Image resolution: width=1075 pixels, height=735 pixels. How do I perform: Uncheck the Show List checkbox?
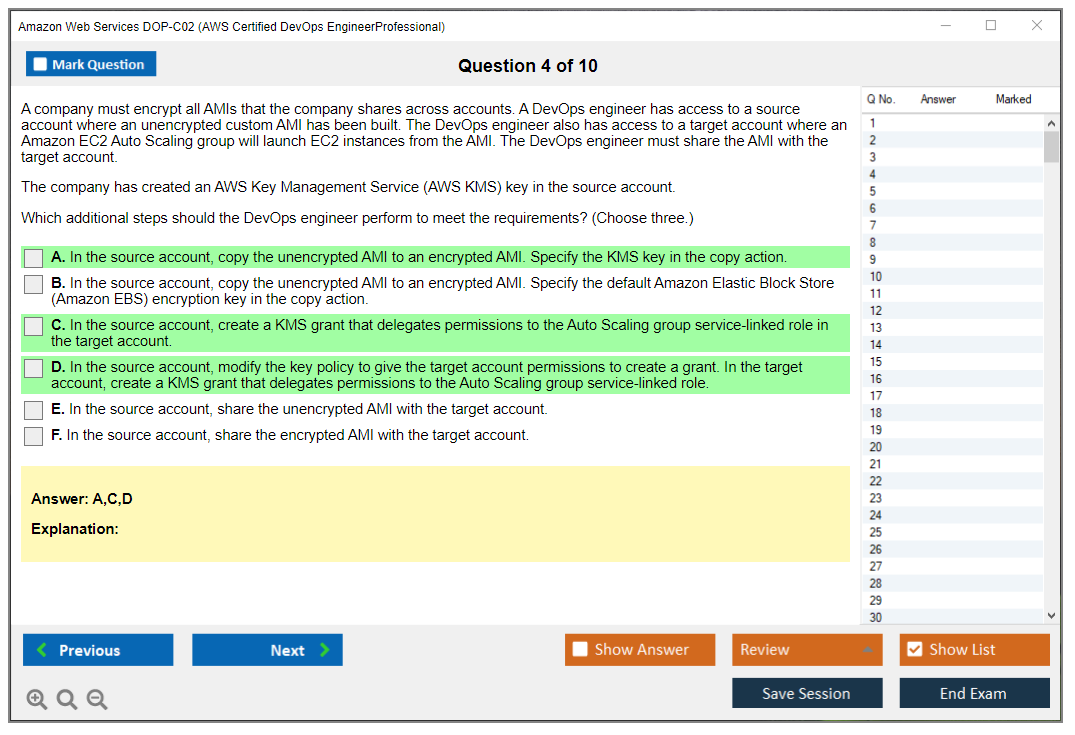(x=914, y=650)
